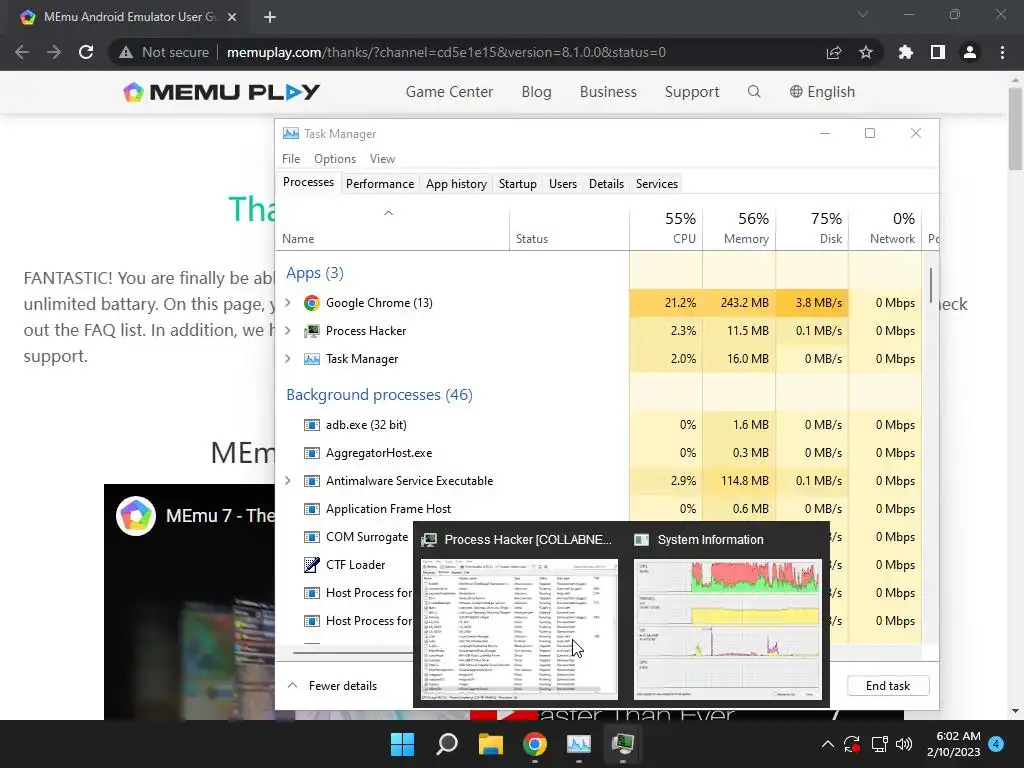Image resolution: width=1024 pixels, height=768 pixels.
Task: Sort processes by the Memory column header
Action: [739, 228]
